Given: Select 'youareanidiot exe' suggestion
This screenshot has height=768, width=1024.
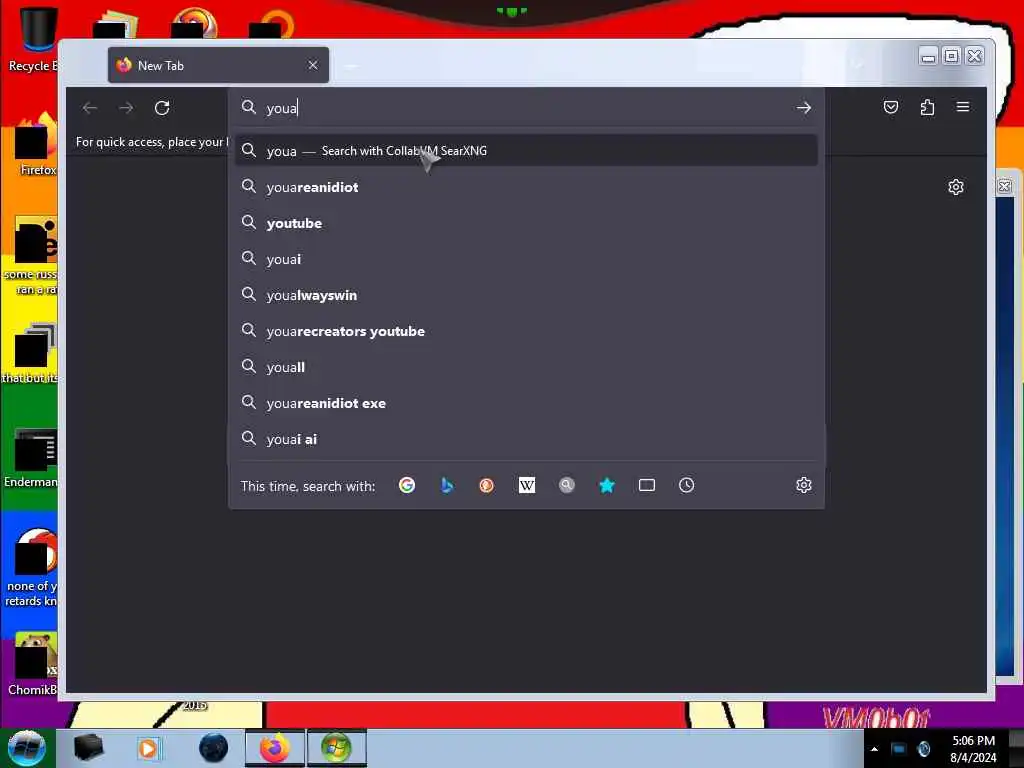Looking at the screenshot, I should [x=526, y=403].
